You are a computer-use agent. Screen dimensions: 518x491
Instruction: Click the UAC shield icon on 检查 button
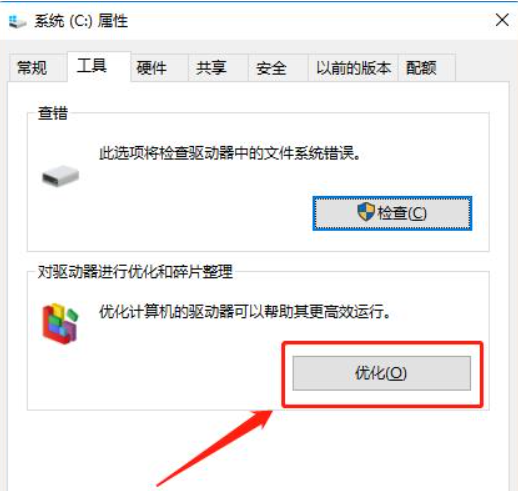[x=366, y=212]
